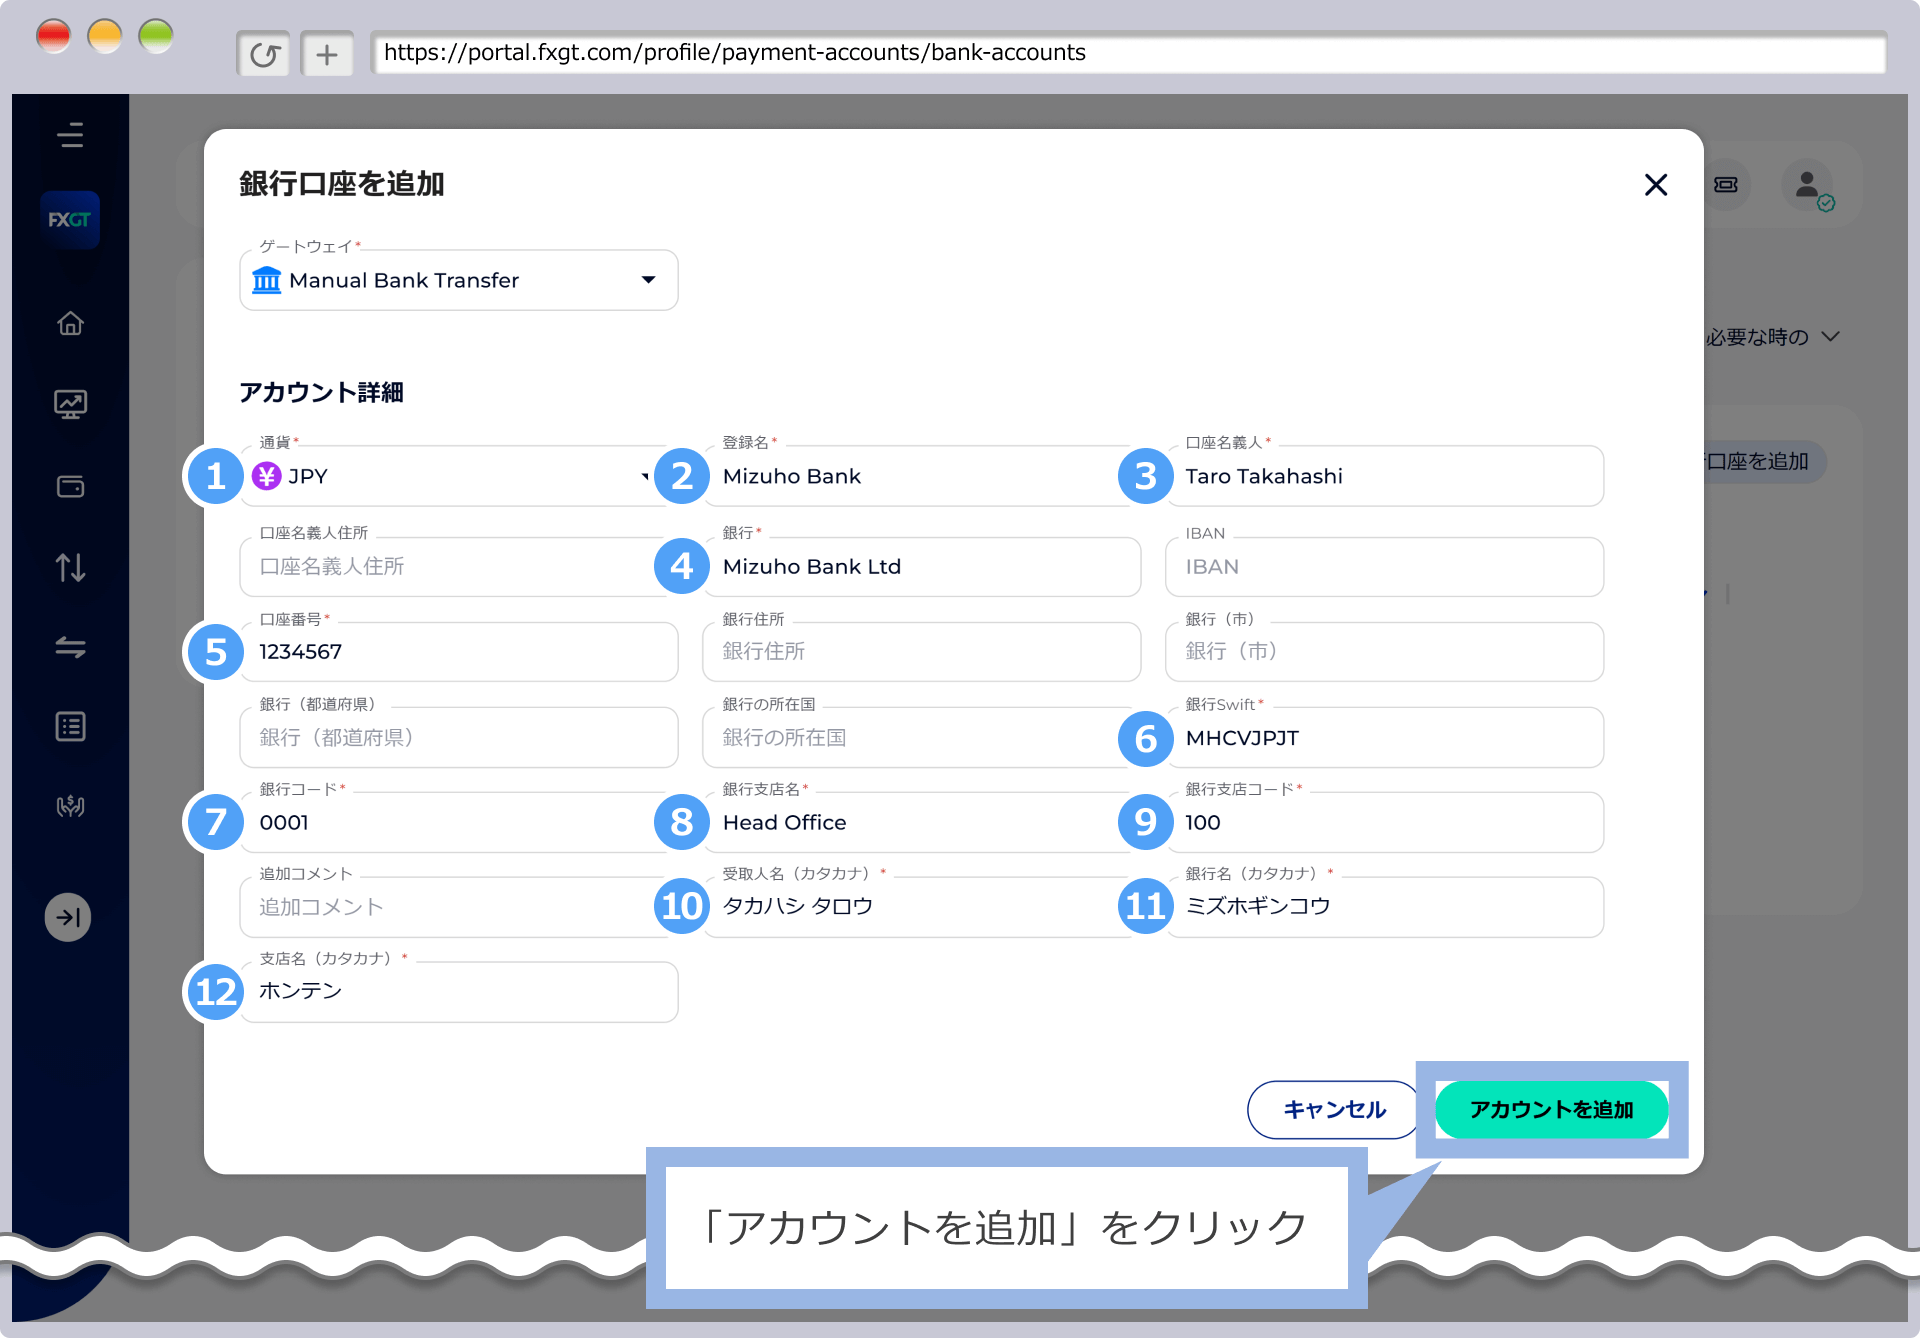Viewport: 1920px width, 1338px height.
Task: Click the 支店名（カタカナ）field ホンテン
Action: 459,992
